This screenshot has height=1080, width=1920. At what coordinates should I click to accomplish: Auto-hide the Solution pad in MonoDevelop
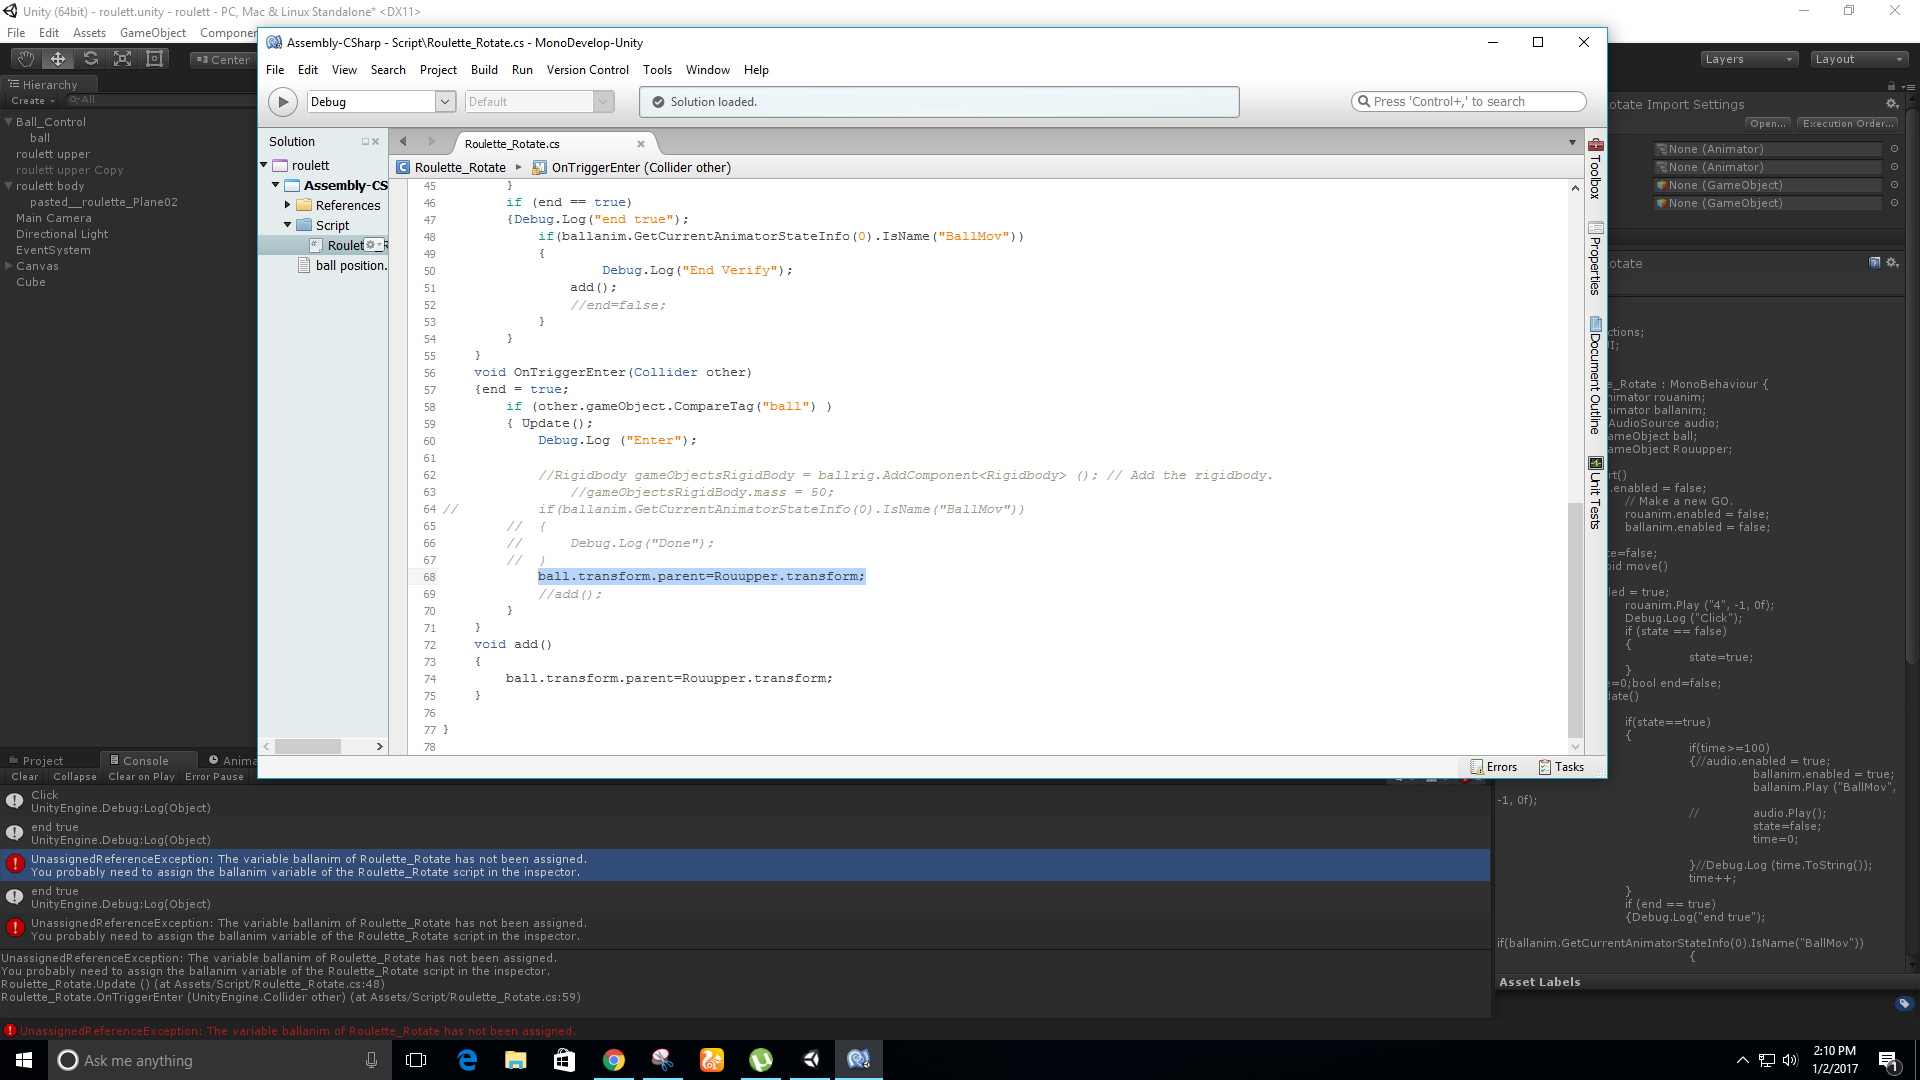tap(365, 142)
